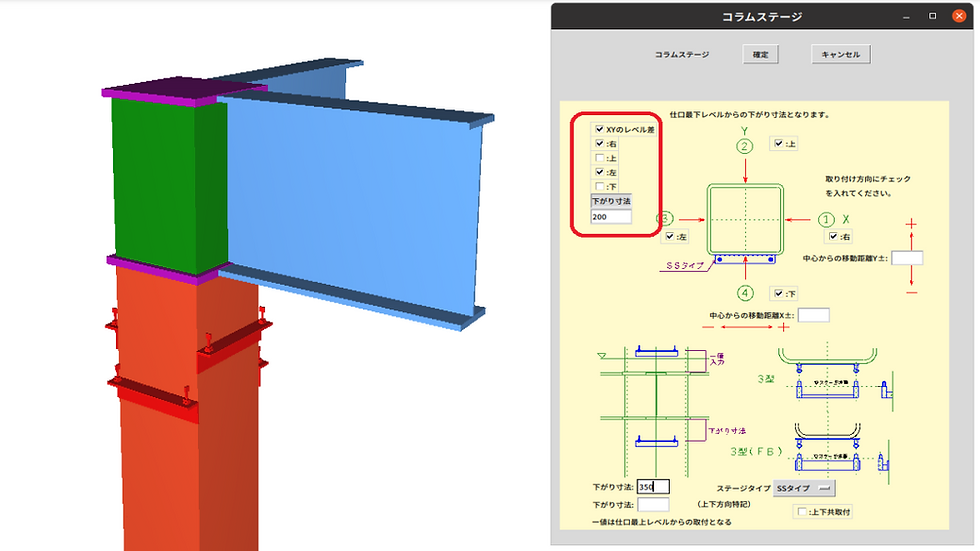This screenshot has width=980, height=551.
Task: Toggle the XYのレベル差 checkbox
Action: tap(599, 129)
